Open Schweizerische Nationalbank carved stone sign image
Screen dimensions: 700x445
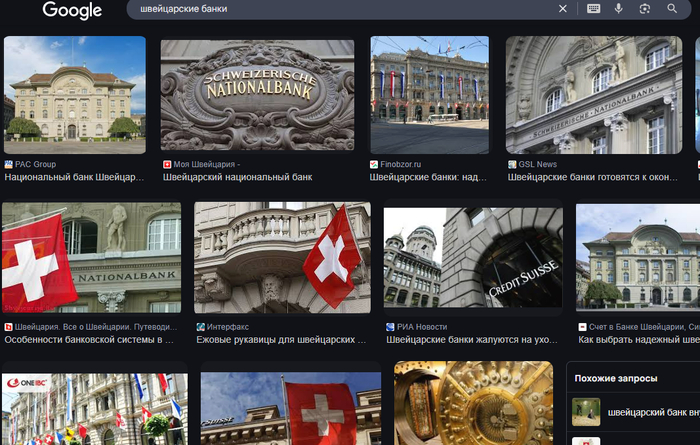[x=258, y=95]
